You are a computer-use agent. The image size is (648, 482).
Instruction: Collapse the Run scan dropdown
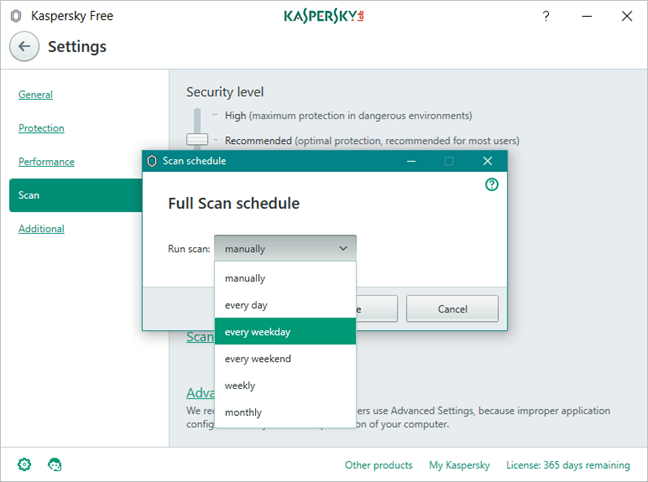pos(285,248)
